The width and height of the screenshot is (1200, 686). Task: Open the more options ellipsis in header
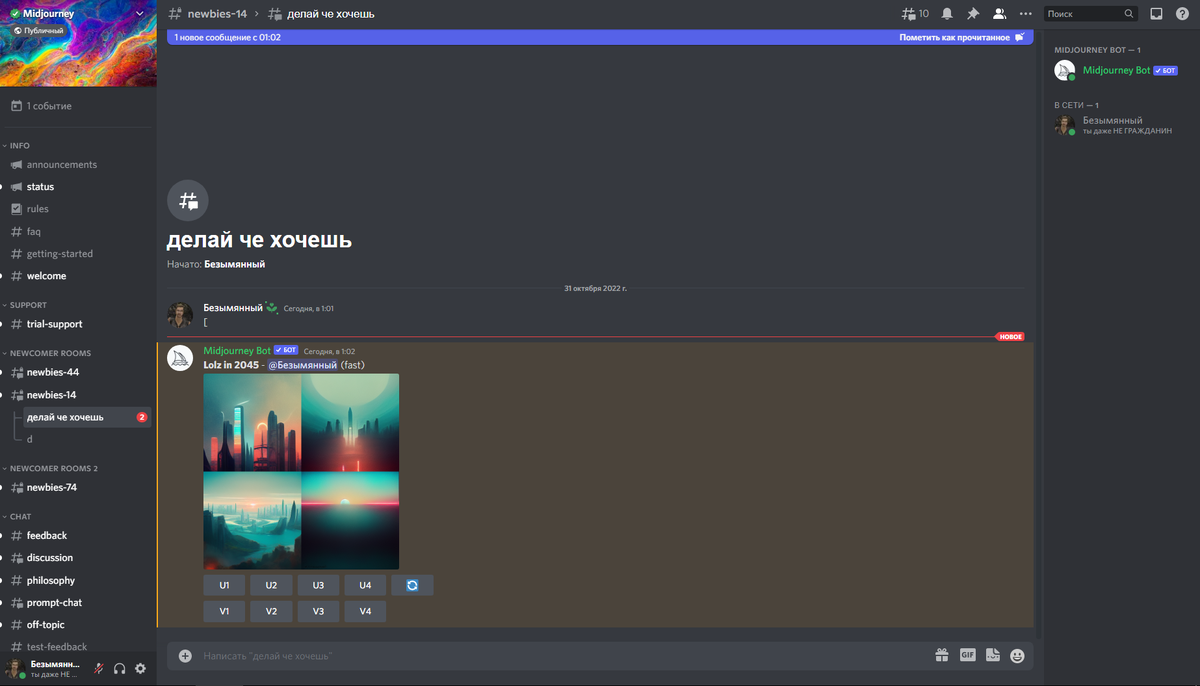click(1025, 14)
